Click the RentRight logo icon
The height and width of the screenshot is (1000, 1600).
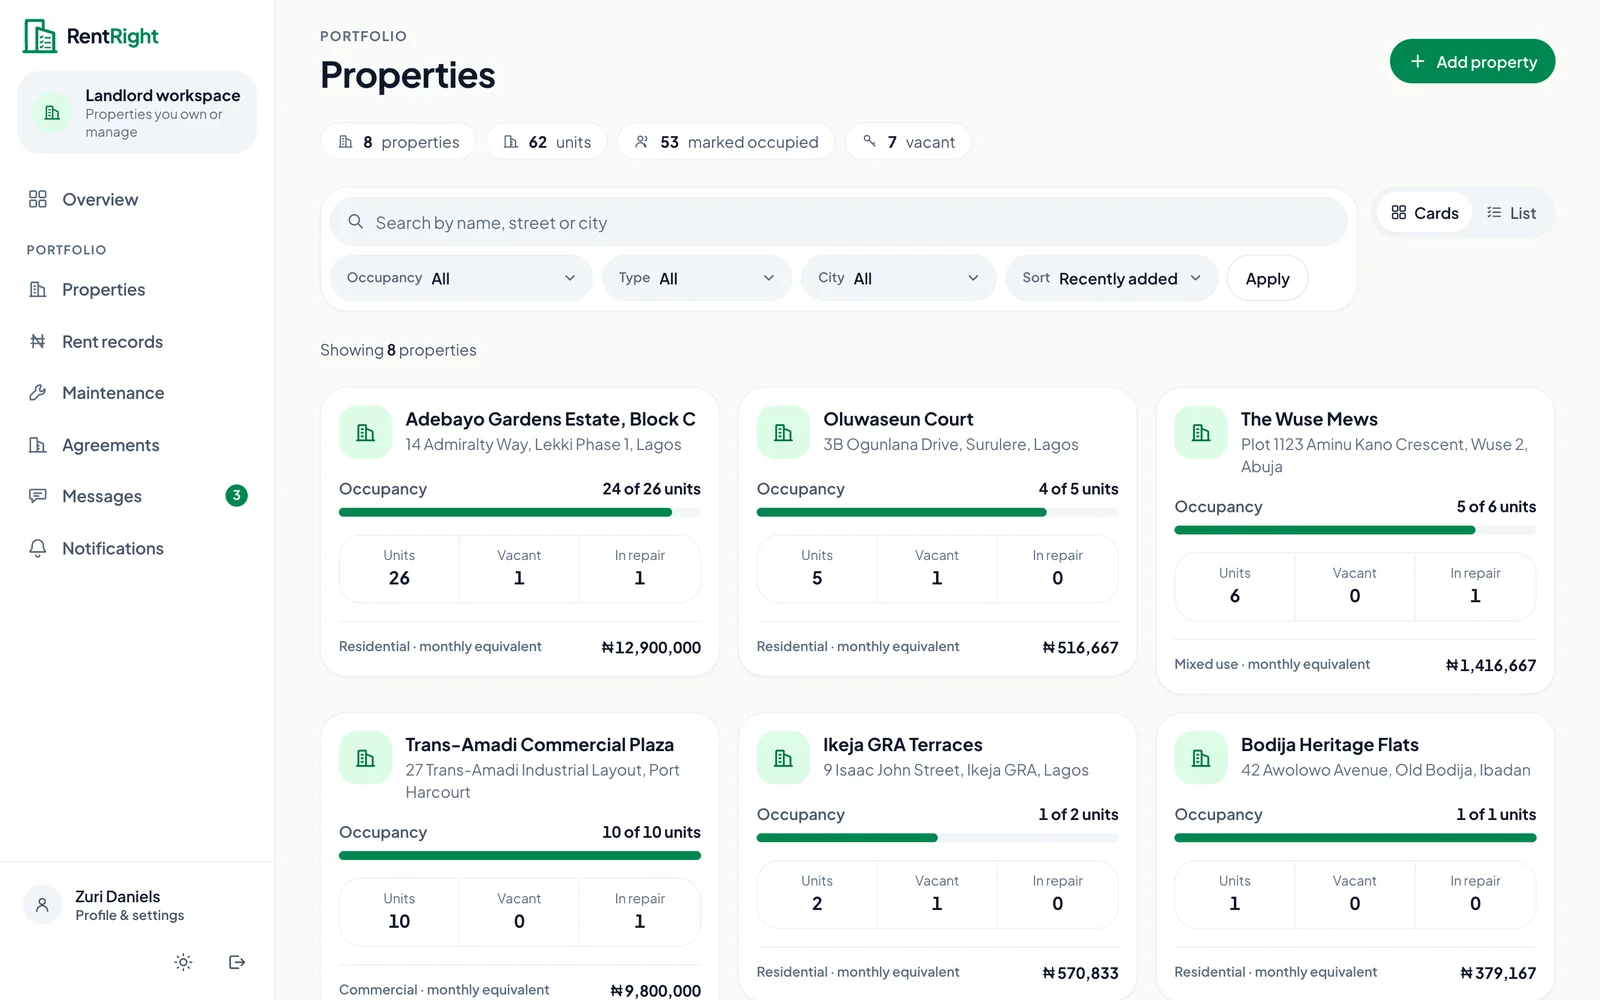tap(40, 36)
